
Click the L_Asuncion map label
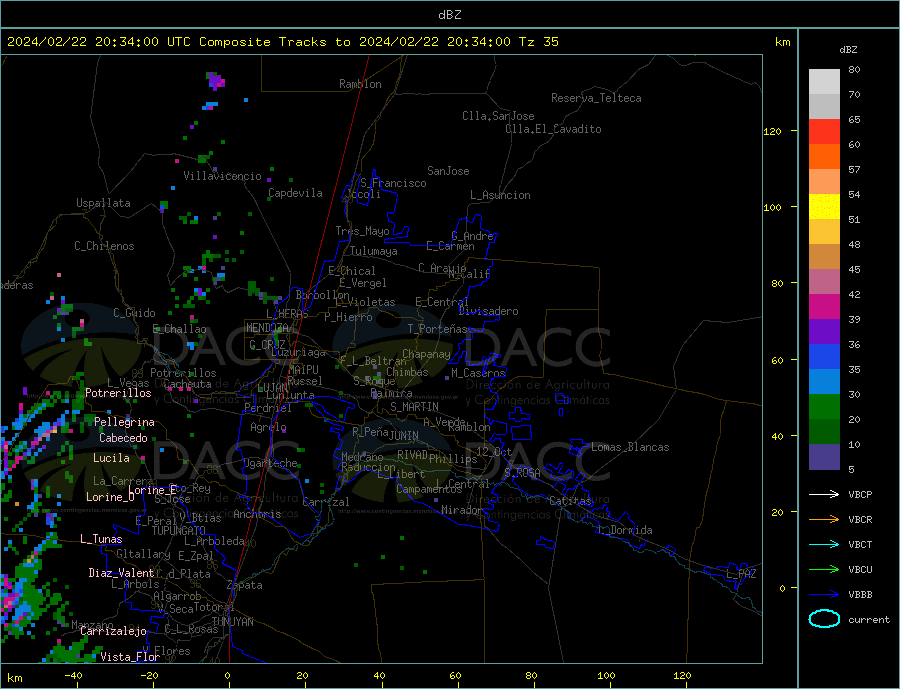tap(500, 195)
